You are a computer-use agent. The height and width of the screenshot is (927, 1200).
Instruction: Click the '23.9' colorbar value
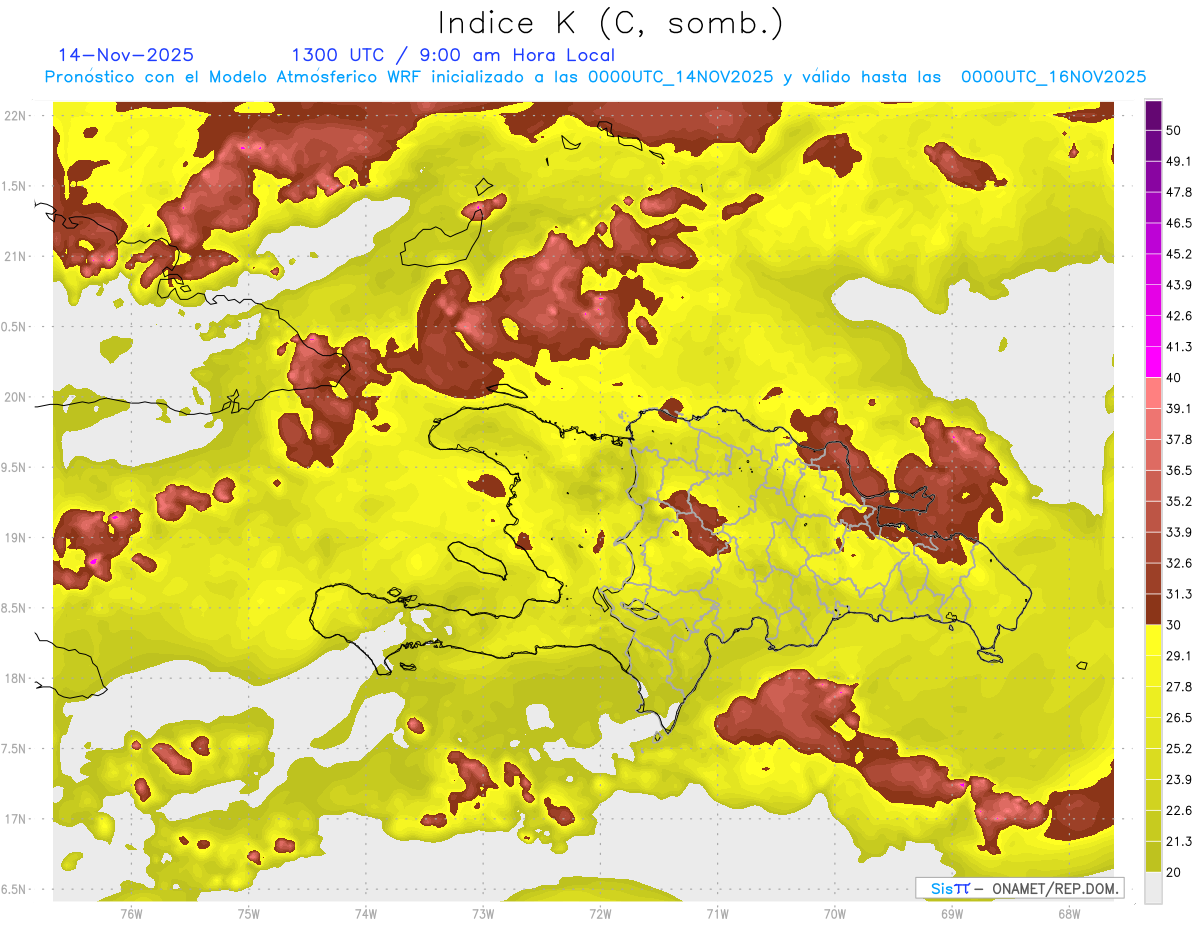(1178, 779)
